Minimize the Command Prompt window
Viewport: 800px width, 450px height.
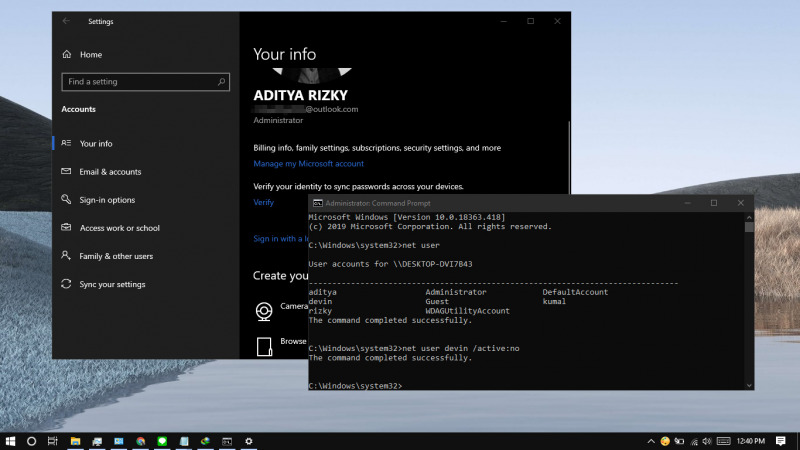pos(687,203)
